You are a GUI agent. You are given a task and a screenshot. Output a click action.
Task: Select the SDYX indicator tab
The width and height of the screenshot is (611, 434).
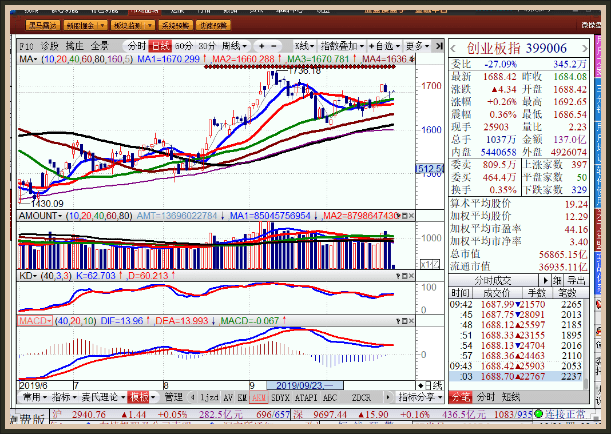[x=281, y=397]
